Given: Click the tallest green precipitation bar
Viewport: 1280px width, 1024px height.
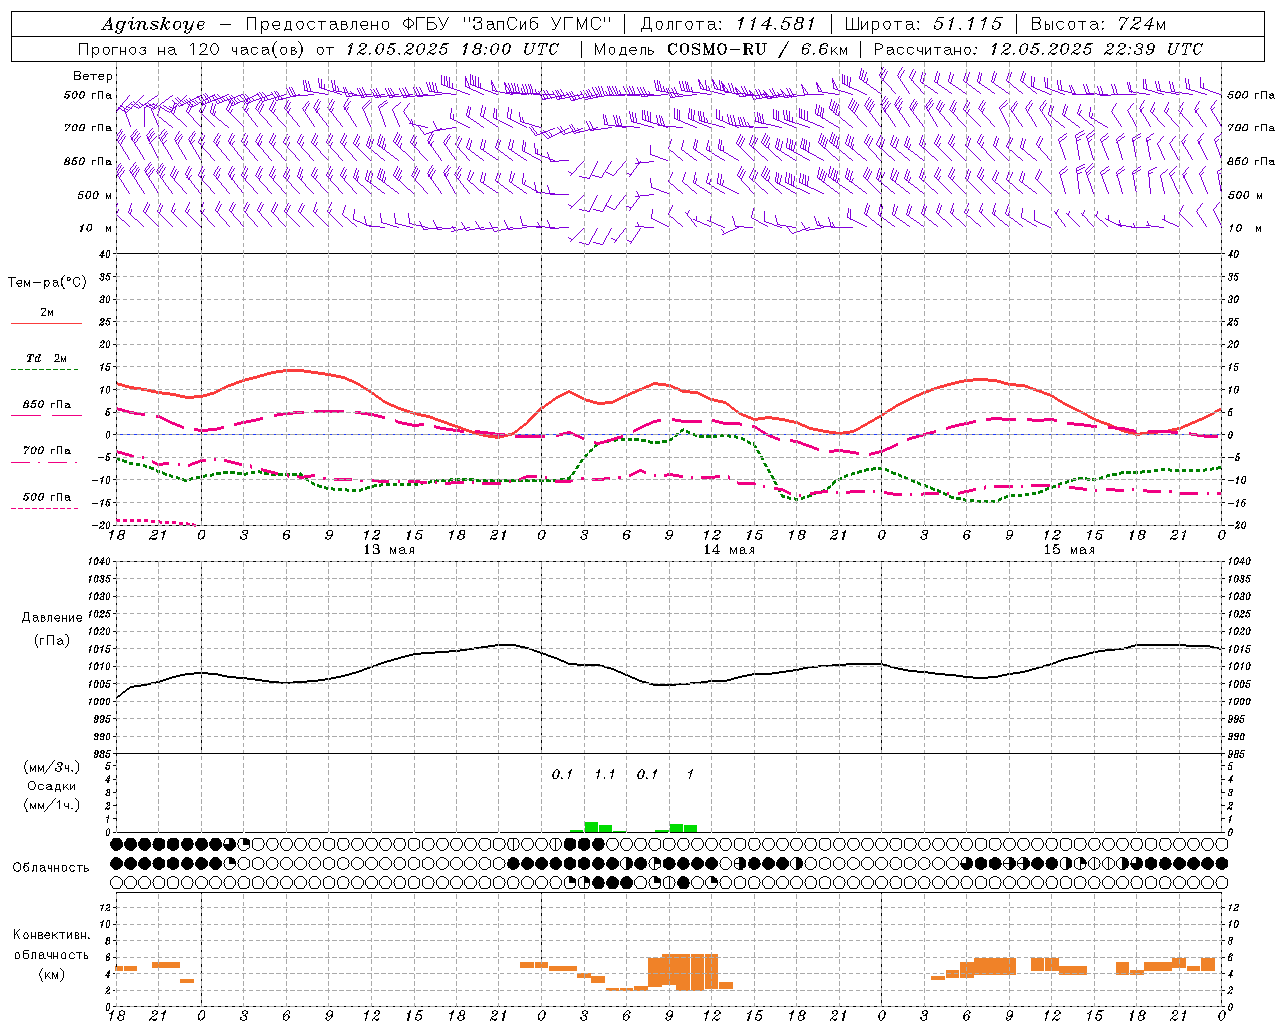Looking at the screenshot, I should point(591,827).
